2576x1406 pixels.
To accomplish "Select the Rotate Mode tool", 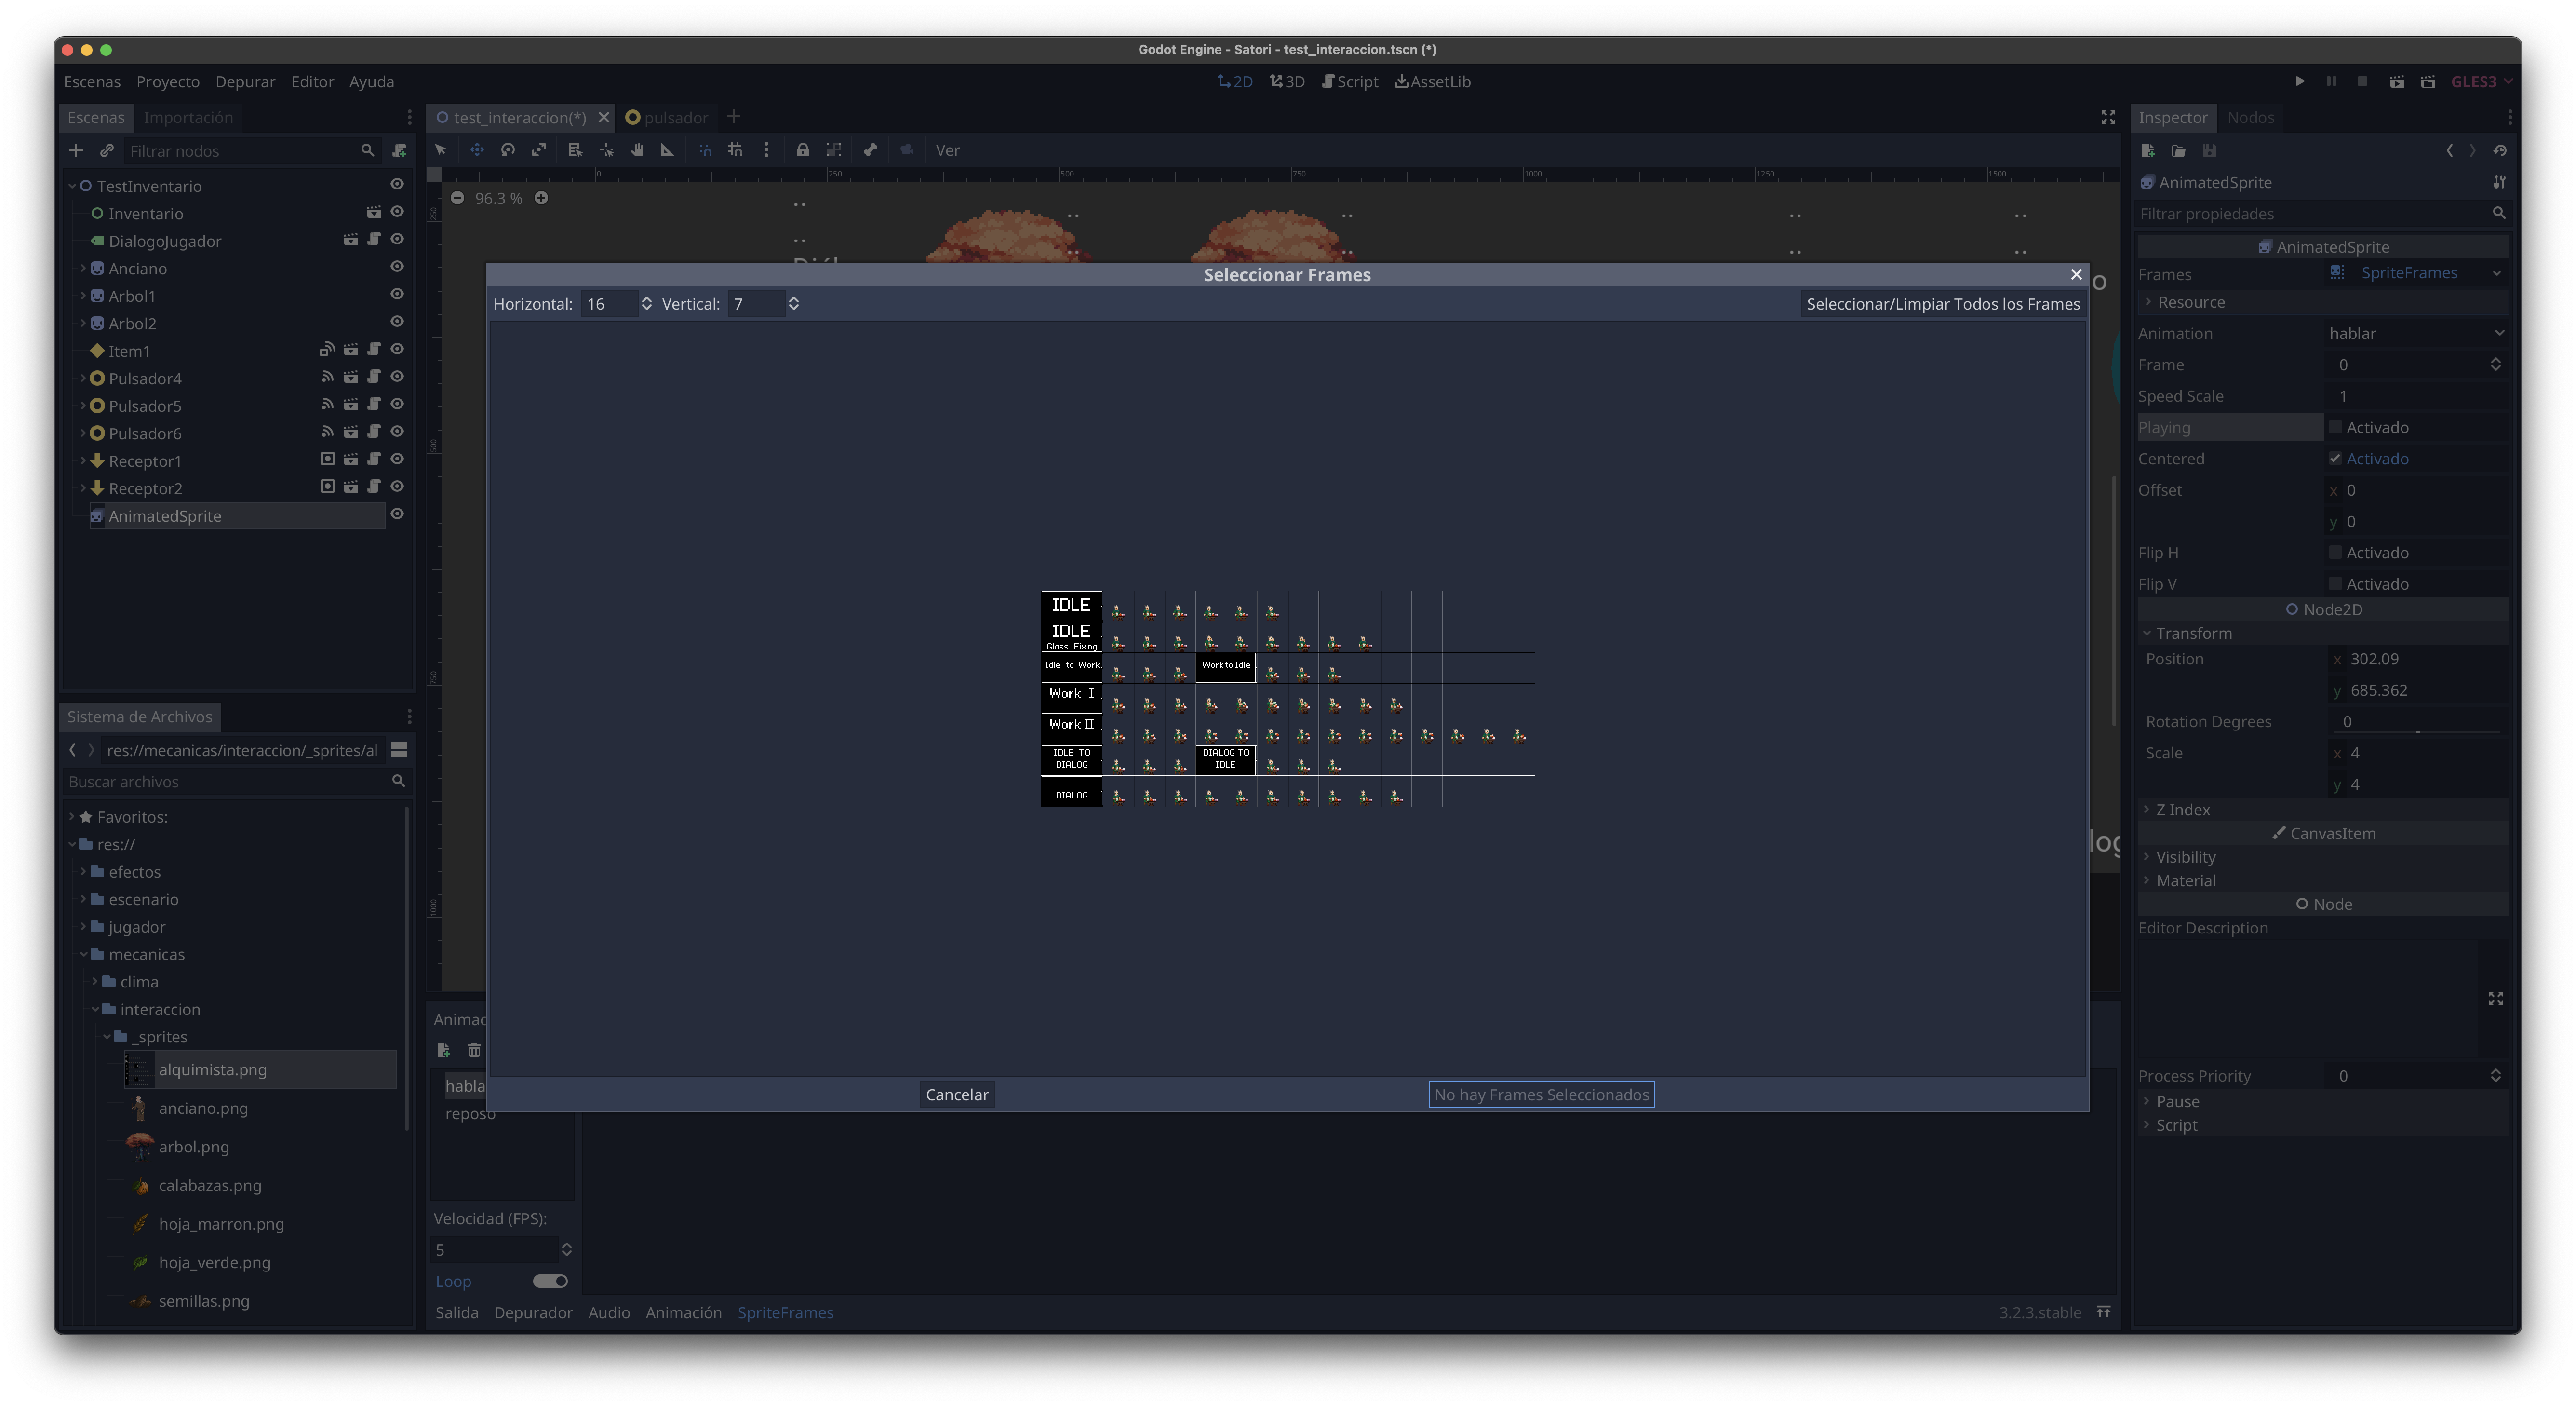I will pos(508,150).
